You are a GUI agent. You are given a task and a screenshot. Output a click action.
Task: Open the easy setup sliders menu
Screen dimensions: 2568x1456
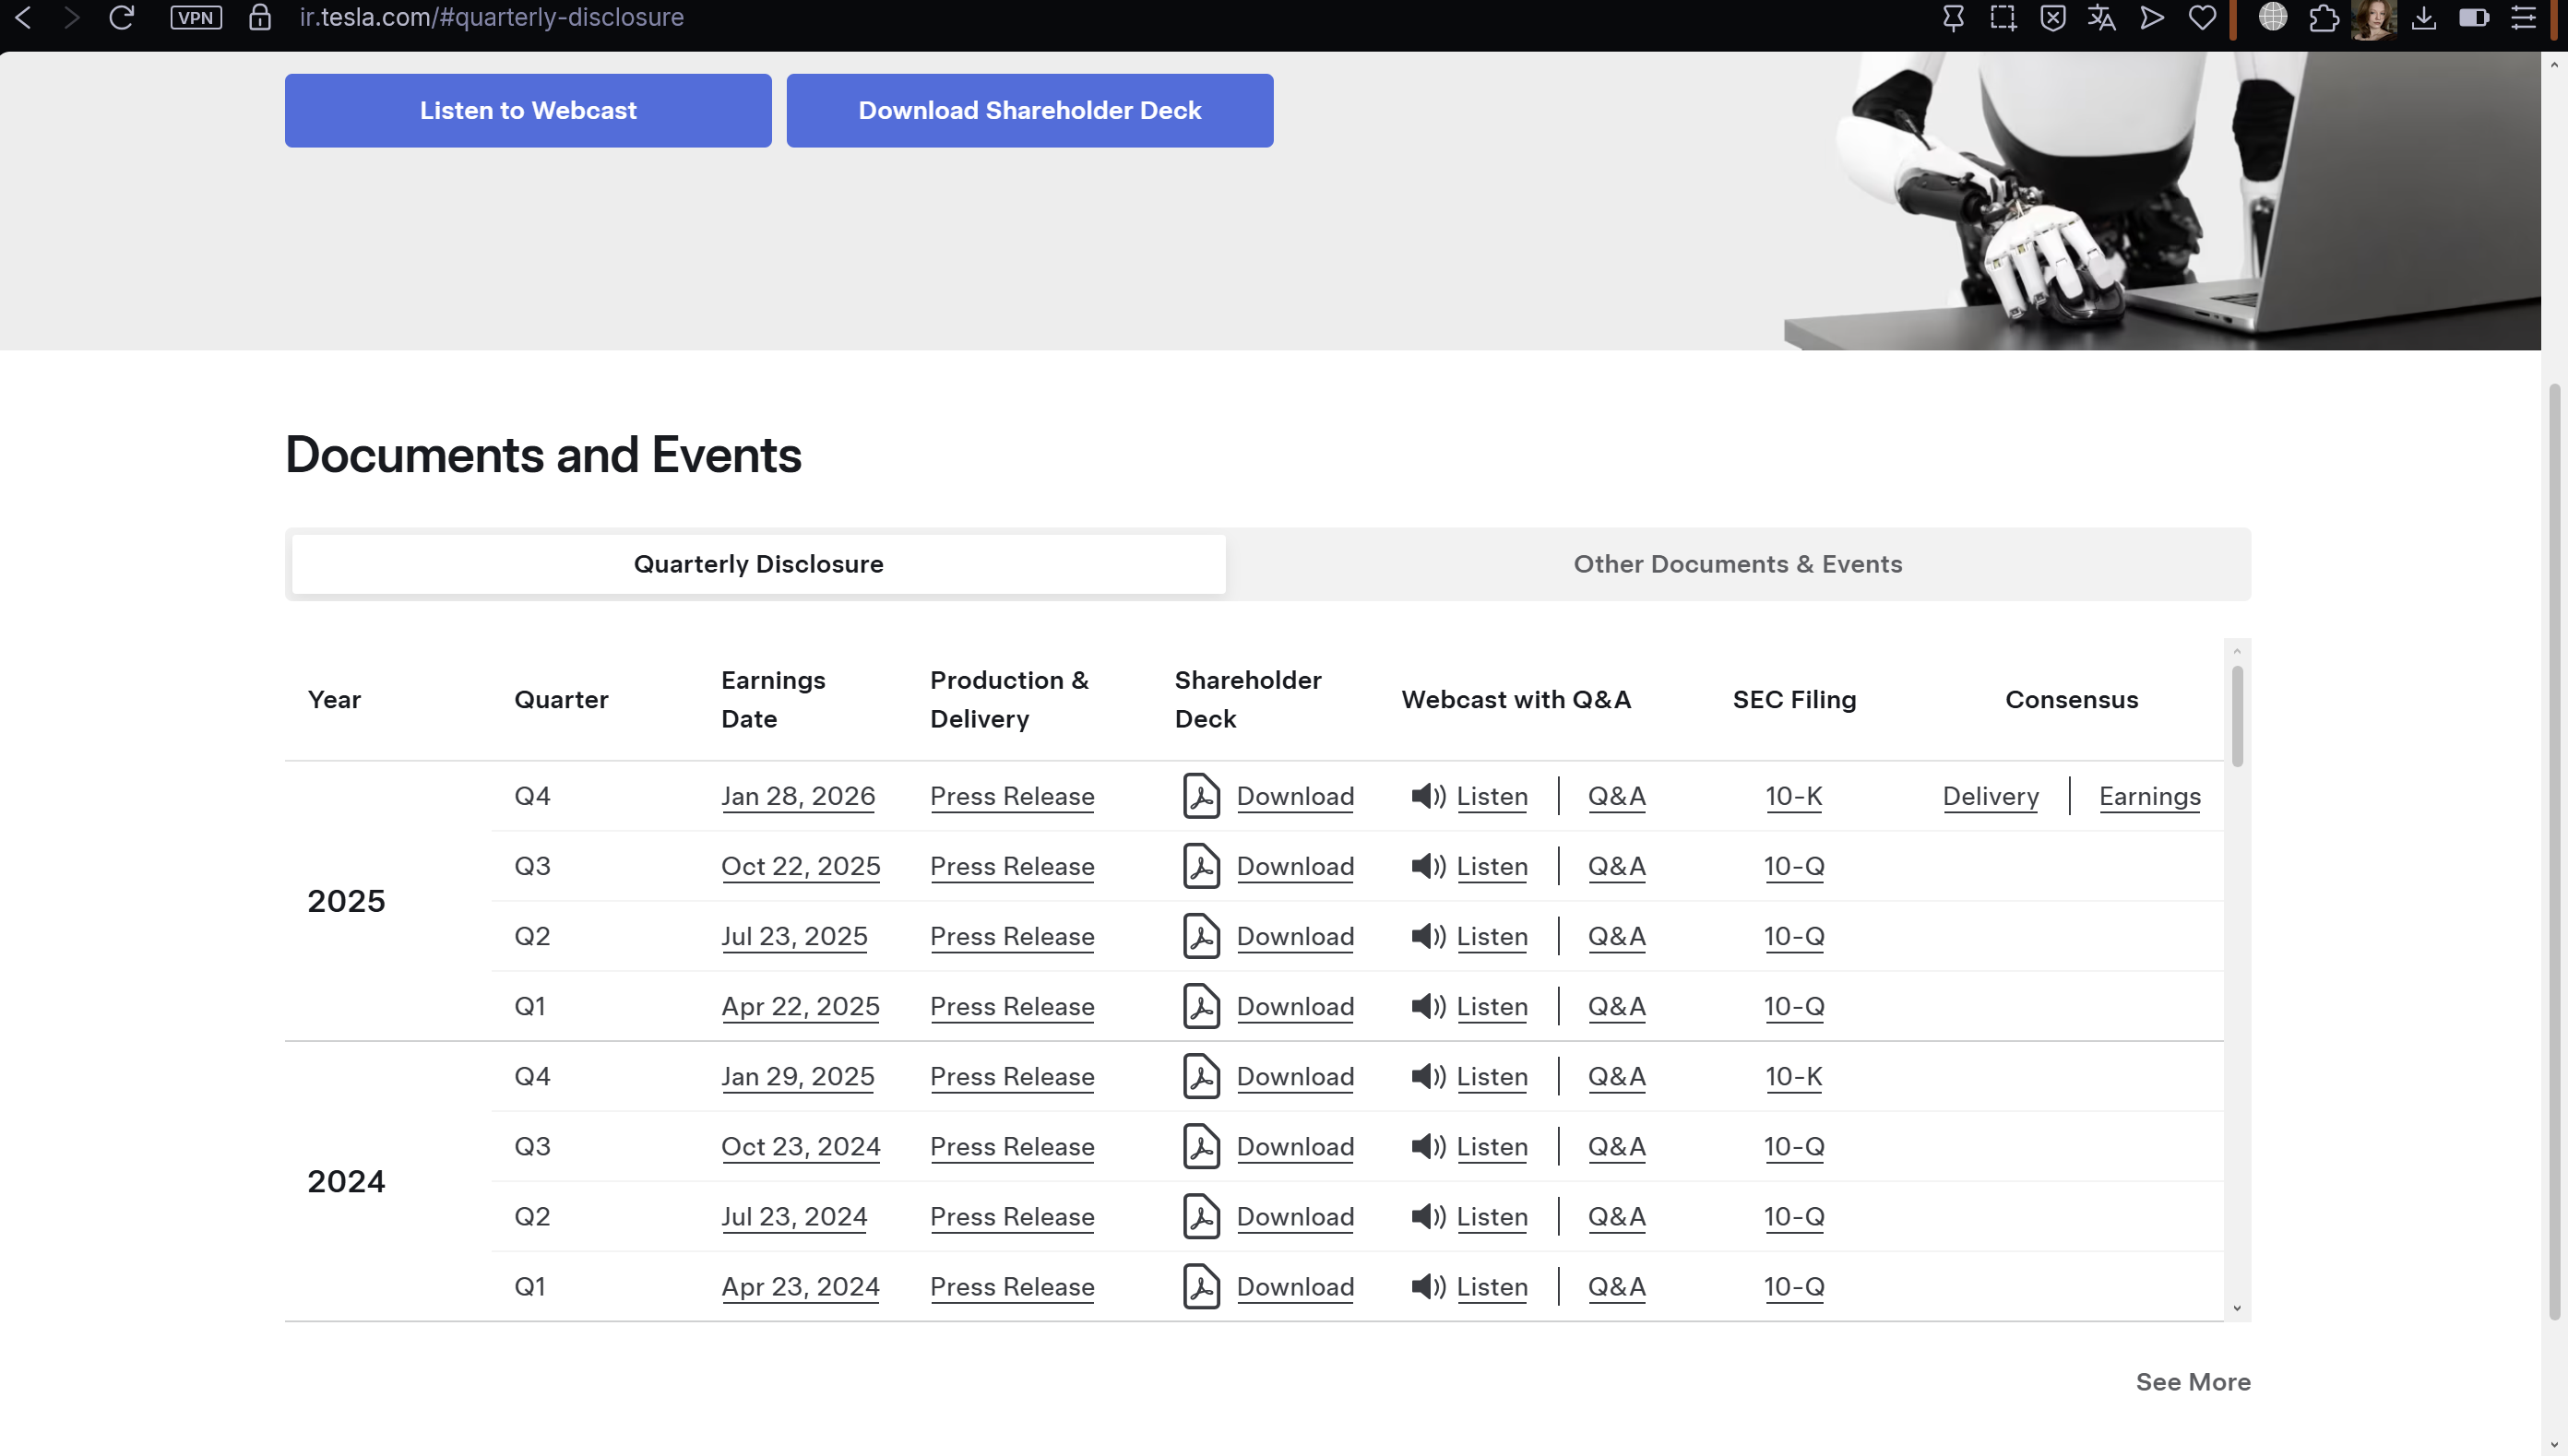tap(2523, 17)
